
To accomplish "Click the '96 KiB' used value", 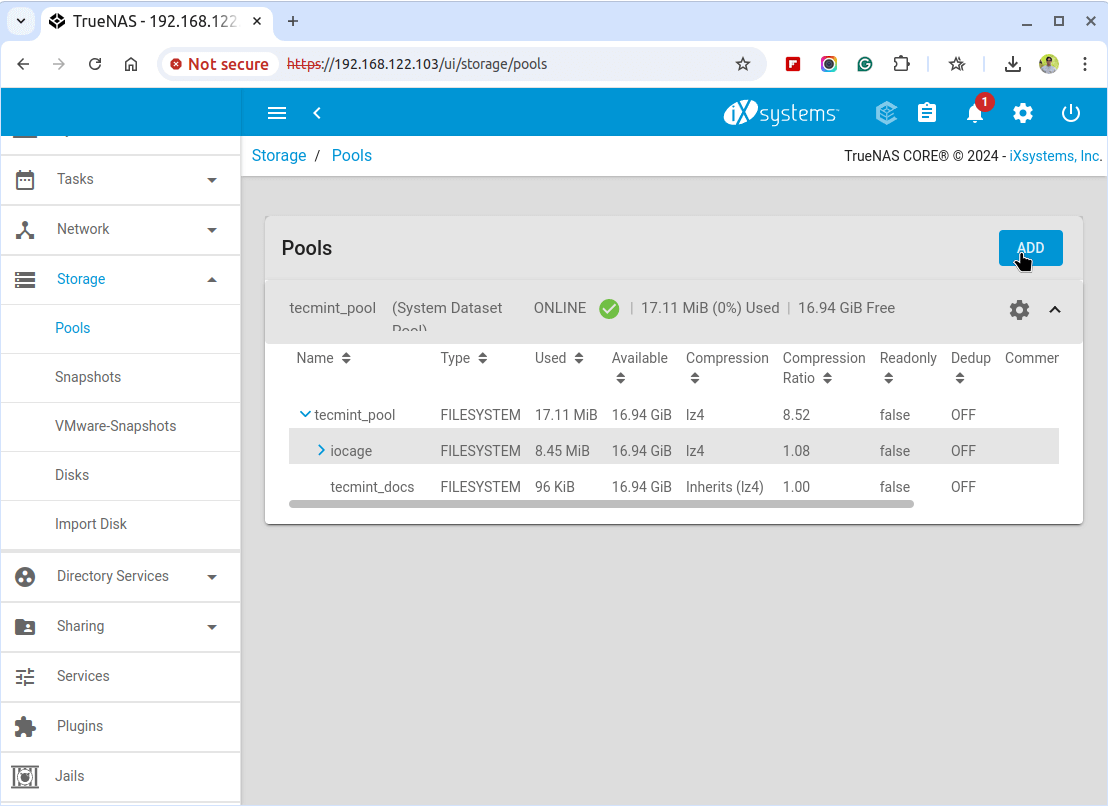I will tap(555, 487).
